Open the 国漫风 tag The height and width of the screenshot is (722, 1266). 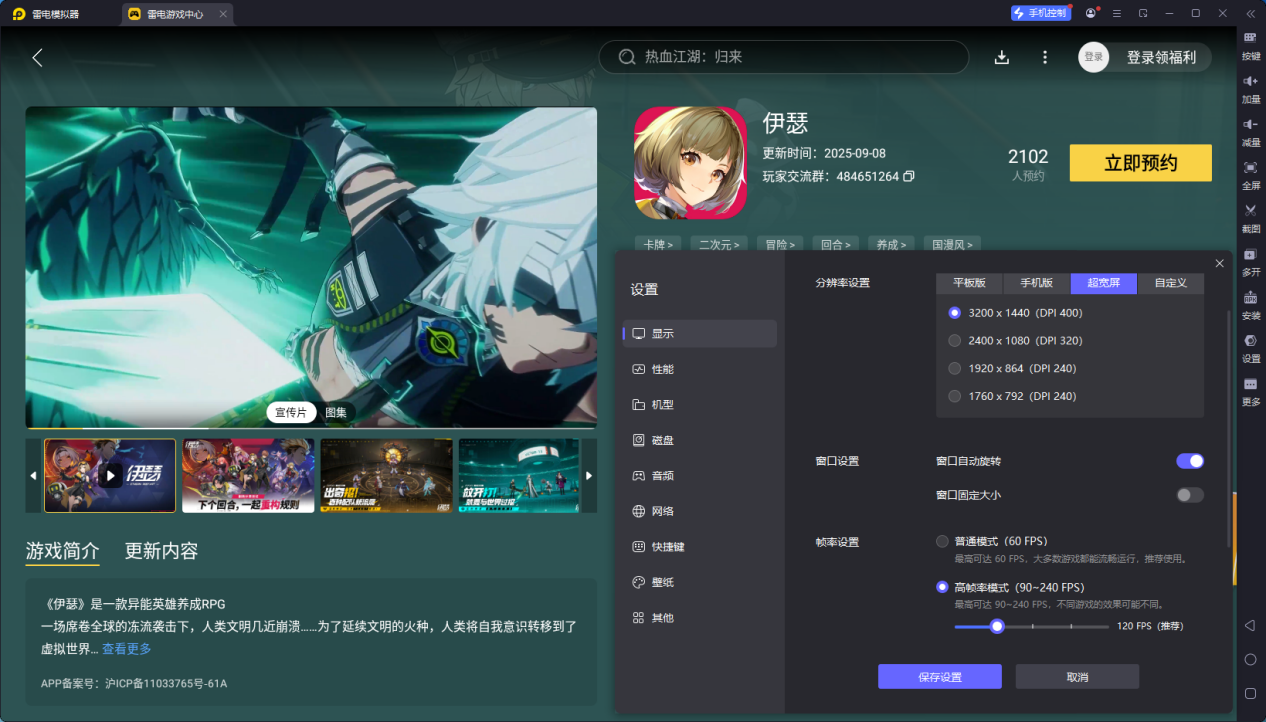click(951, 244)
